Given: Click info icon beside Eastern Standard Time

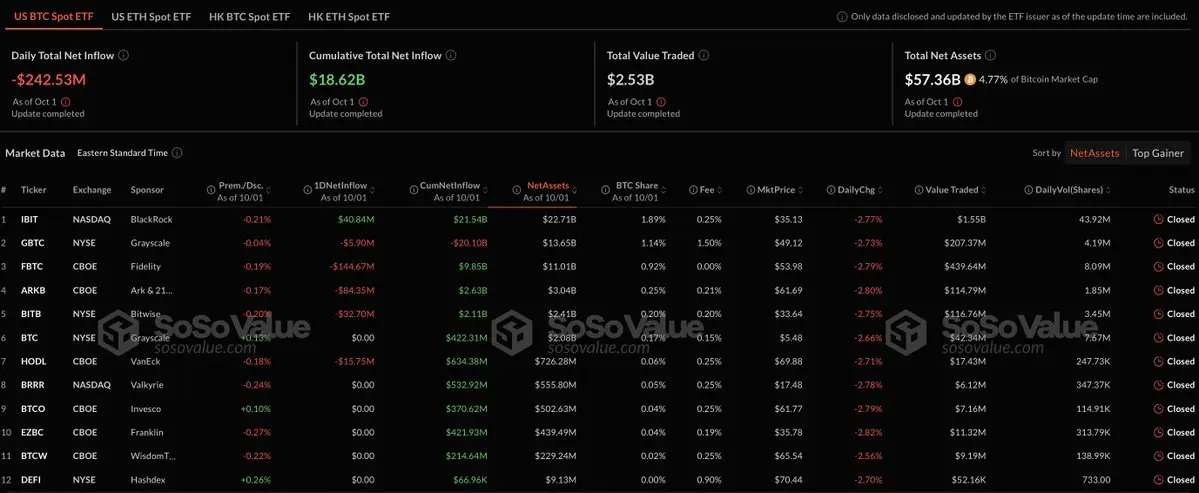Looking at the screenshot, I should (177, 153).
